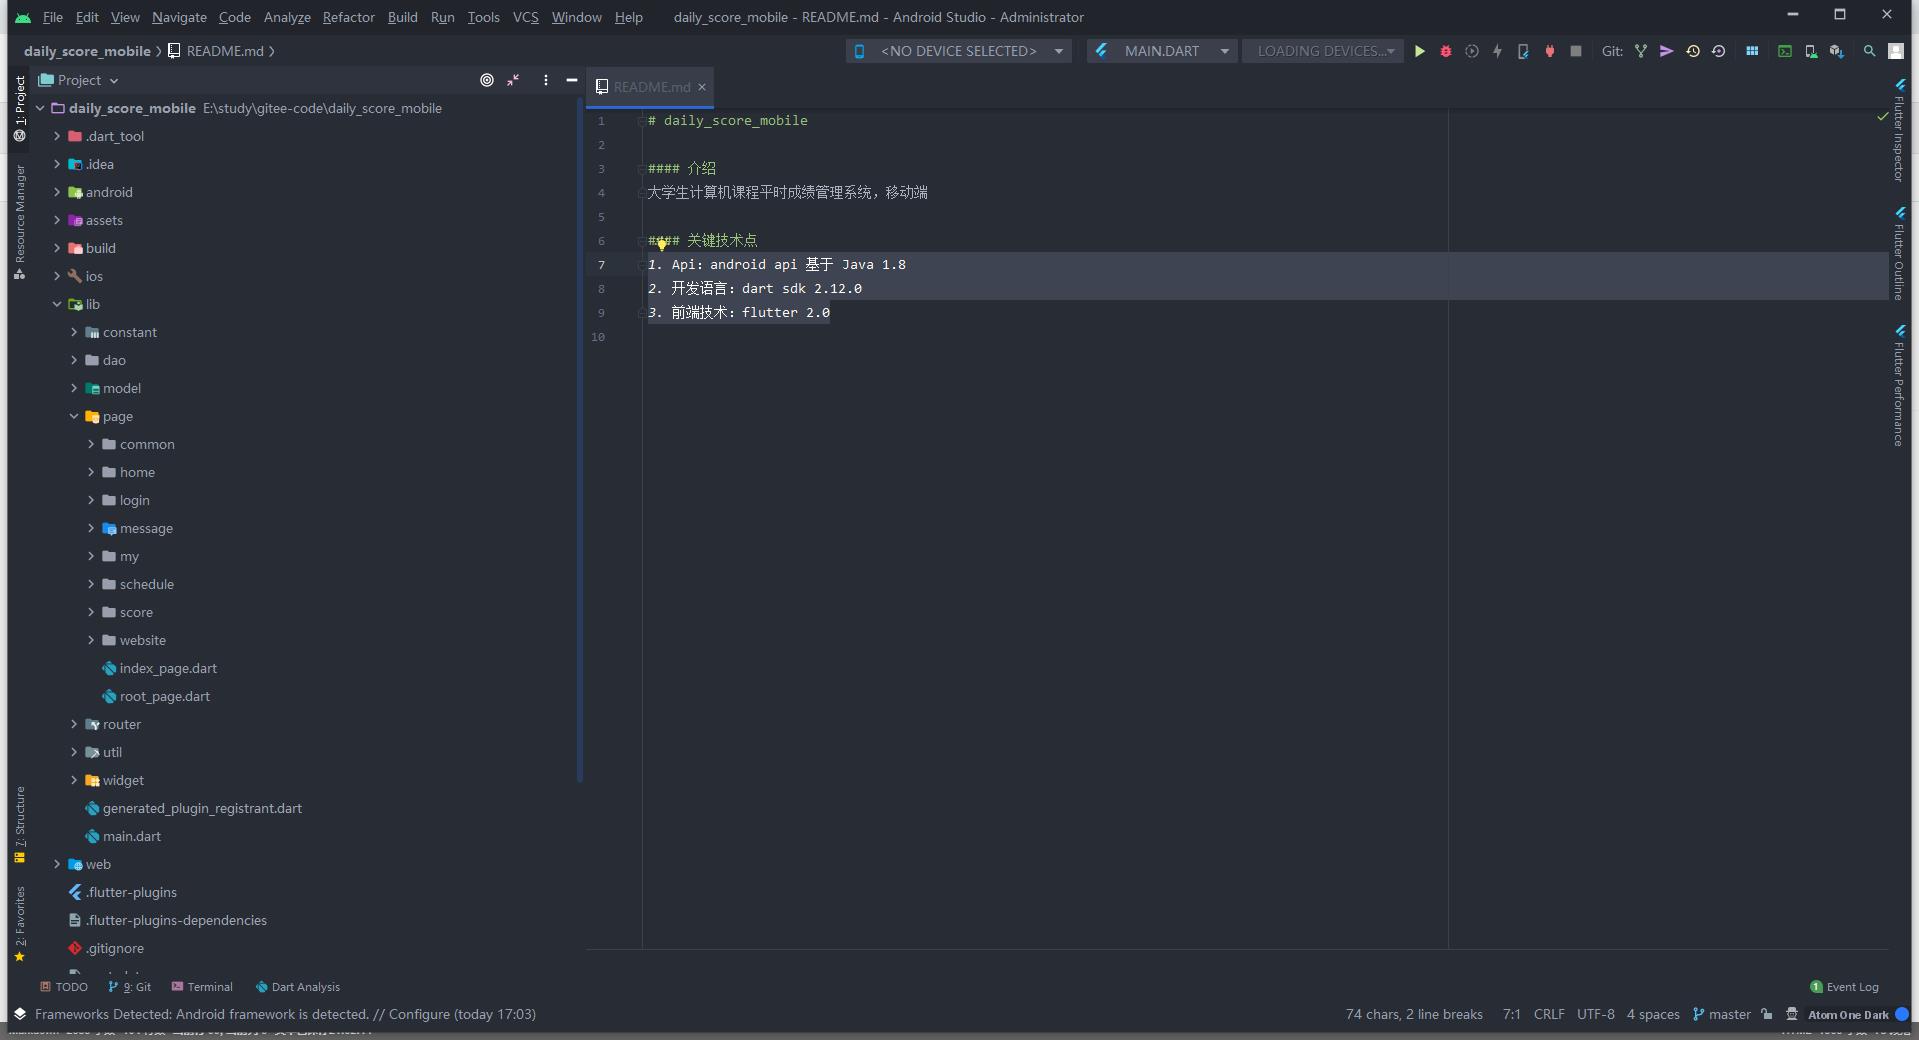Expand the .dart_tool folder
The width and height of the screenshot is (1919, 1040).
click(57, 136)
